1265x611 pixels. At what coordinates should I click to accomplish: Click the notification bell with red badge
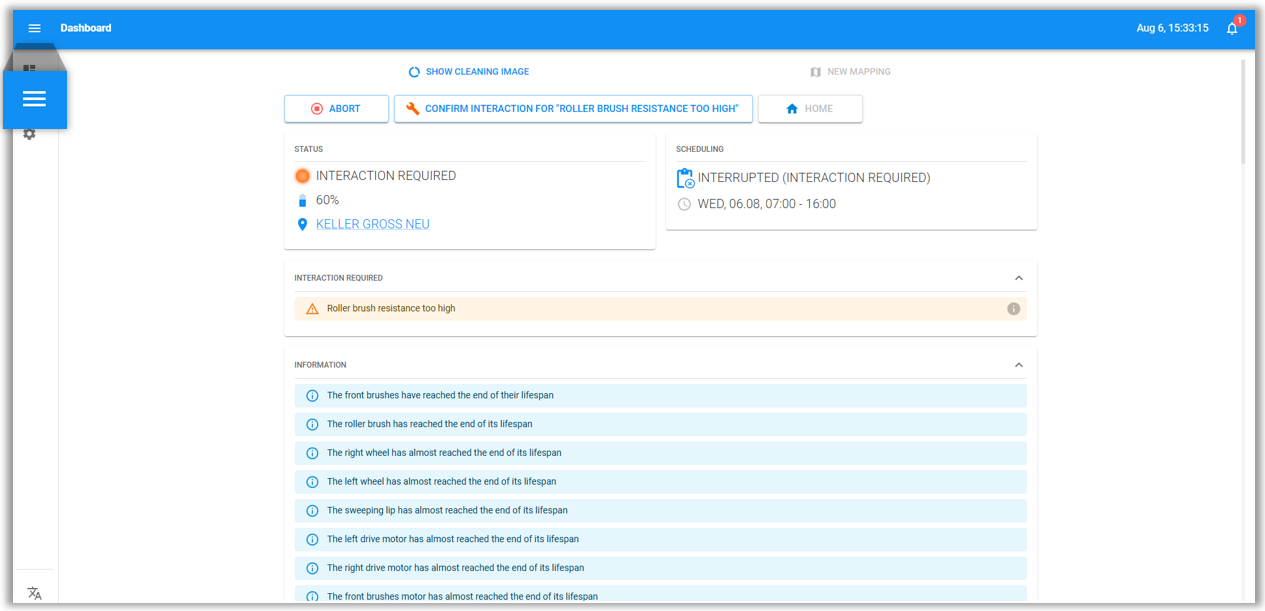pos(1232,28)
